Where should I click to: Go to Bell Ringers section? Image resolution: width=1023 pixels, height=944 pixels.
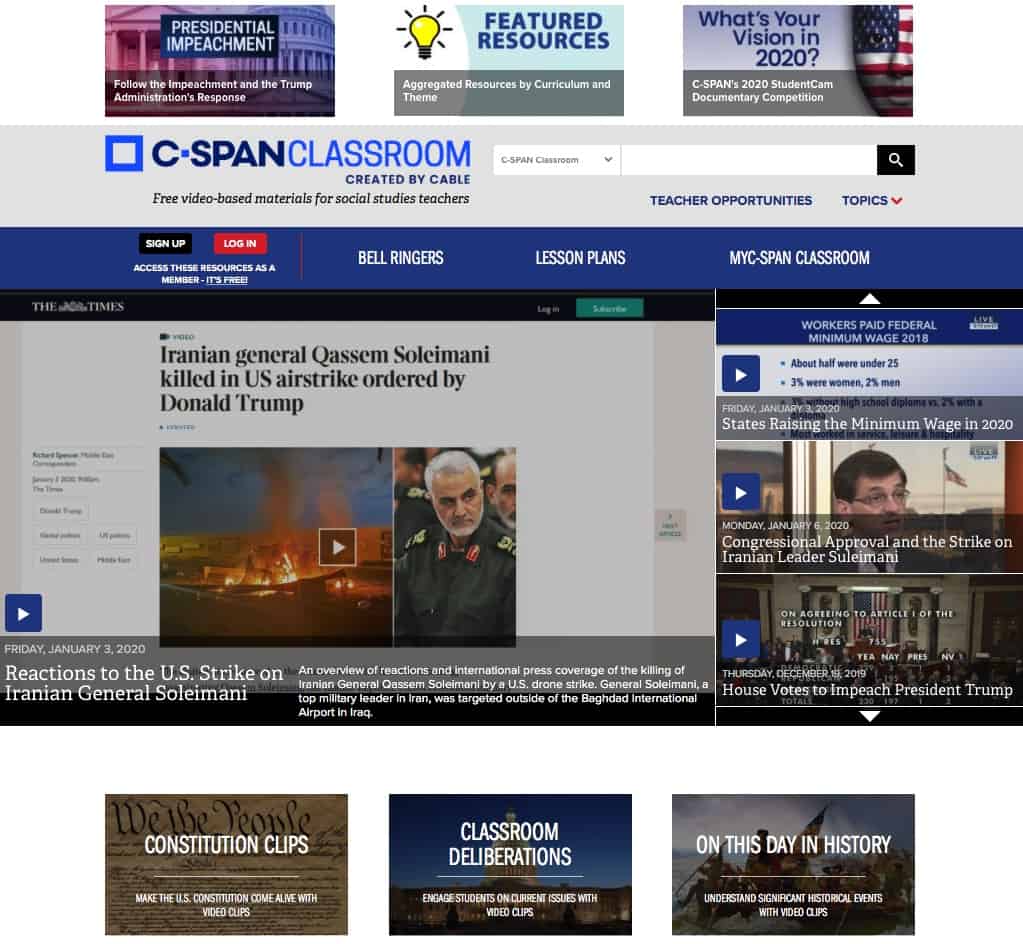point(400,258)
